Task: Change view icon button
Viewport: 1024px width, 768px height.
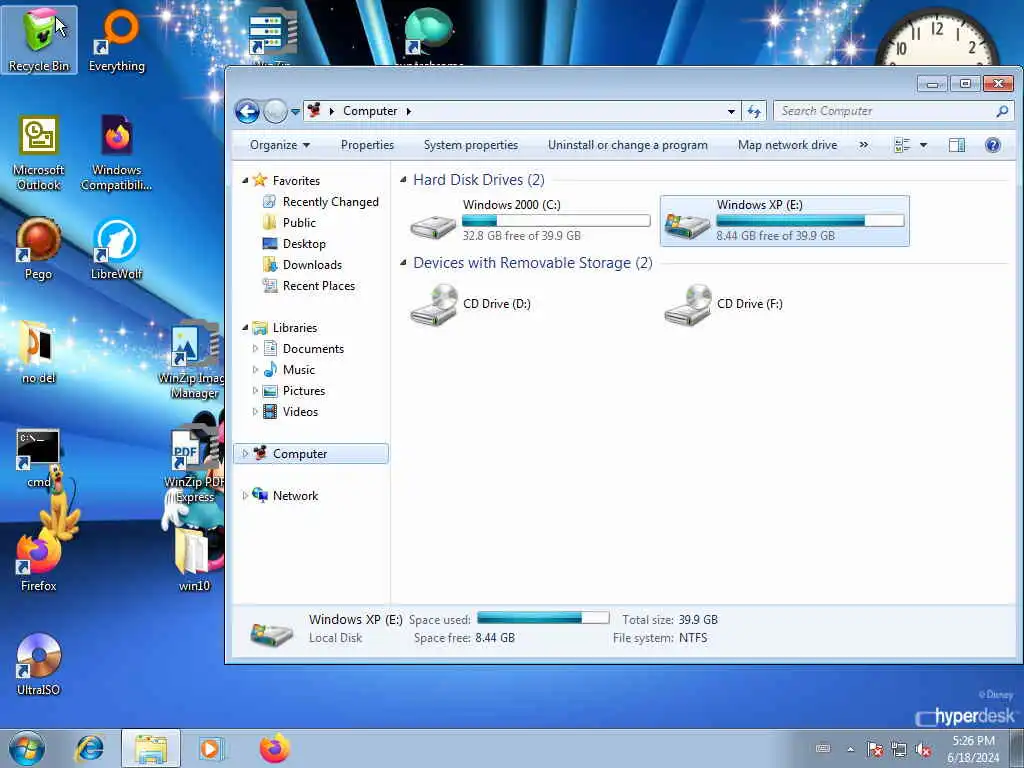Action: tap(902, 145)
